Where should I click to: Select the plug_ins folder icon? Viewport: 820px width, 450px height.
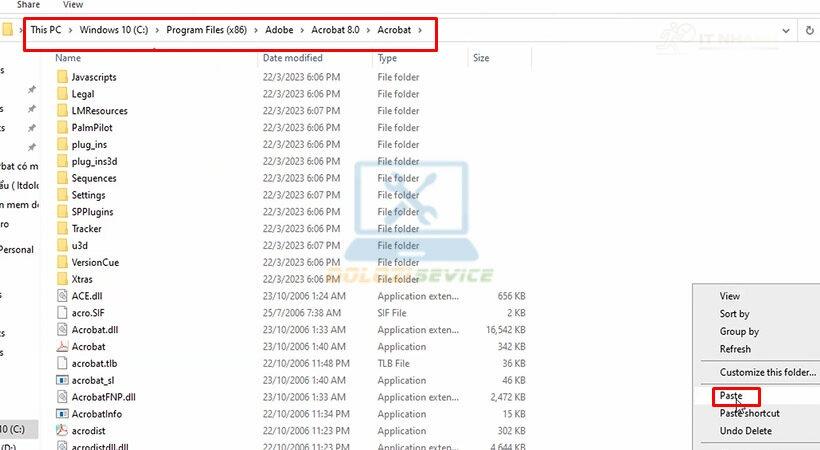coord(62,144)
